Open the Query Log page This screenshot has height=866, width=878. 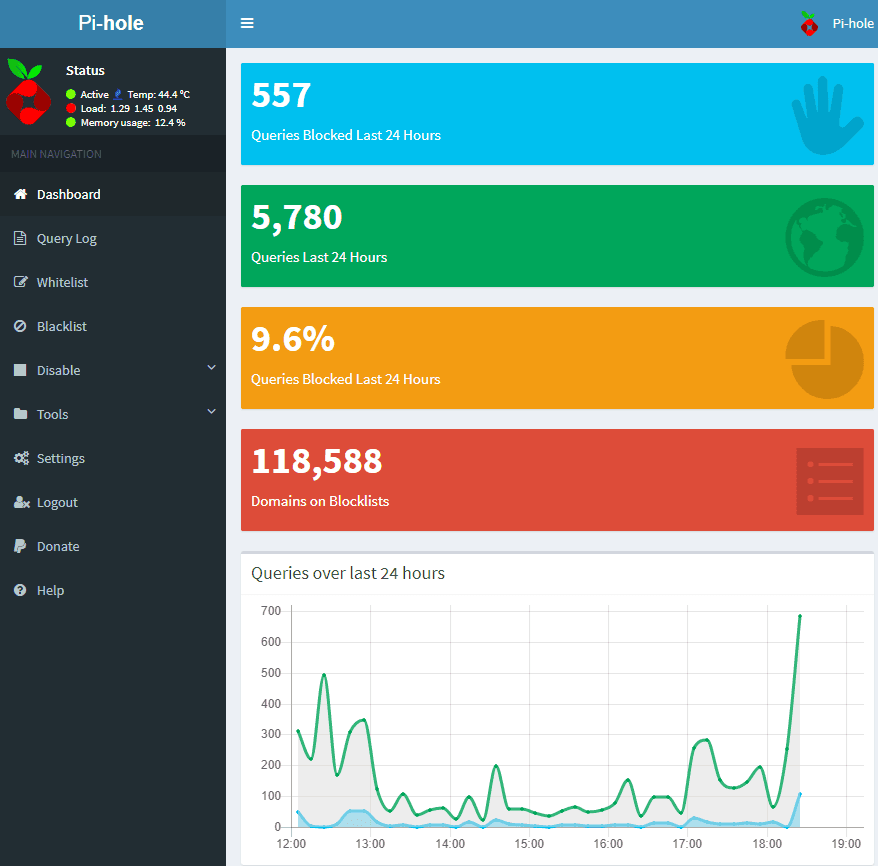[113, 238]
